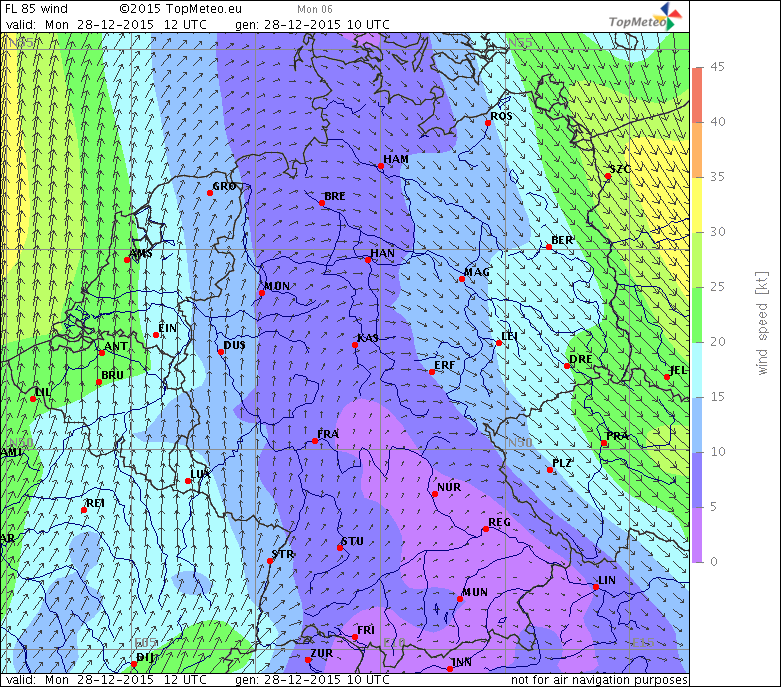781x687 pixels.
Task: Click the KAS red station marker
Action: pos(355,346)
